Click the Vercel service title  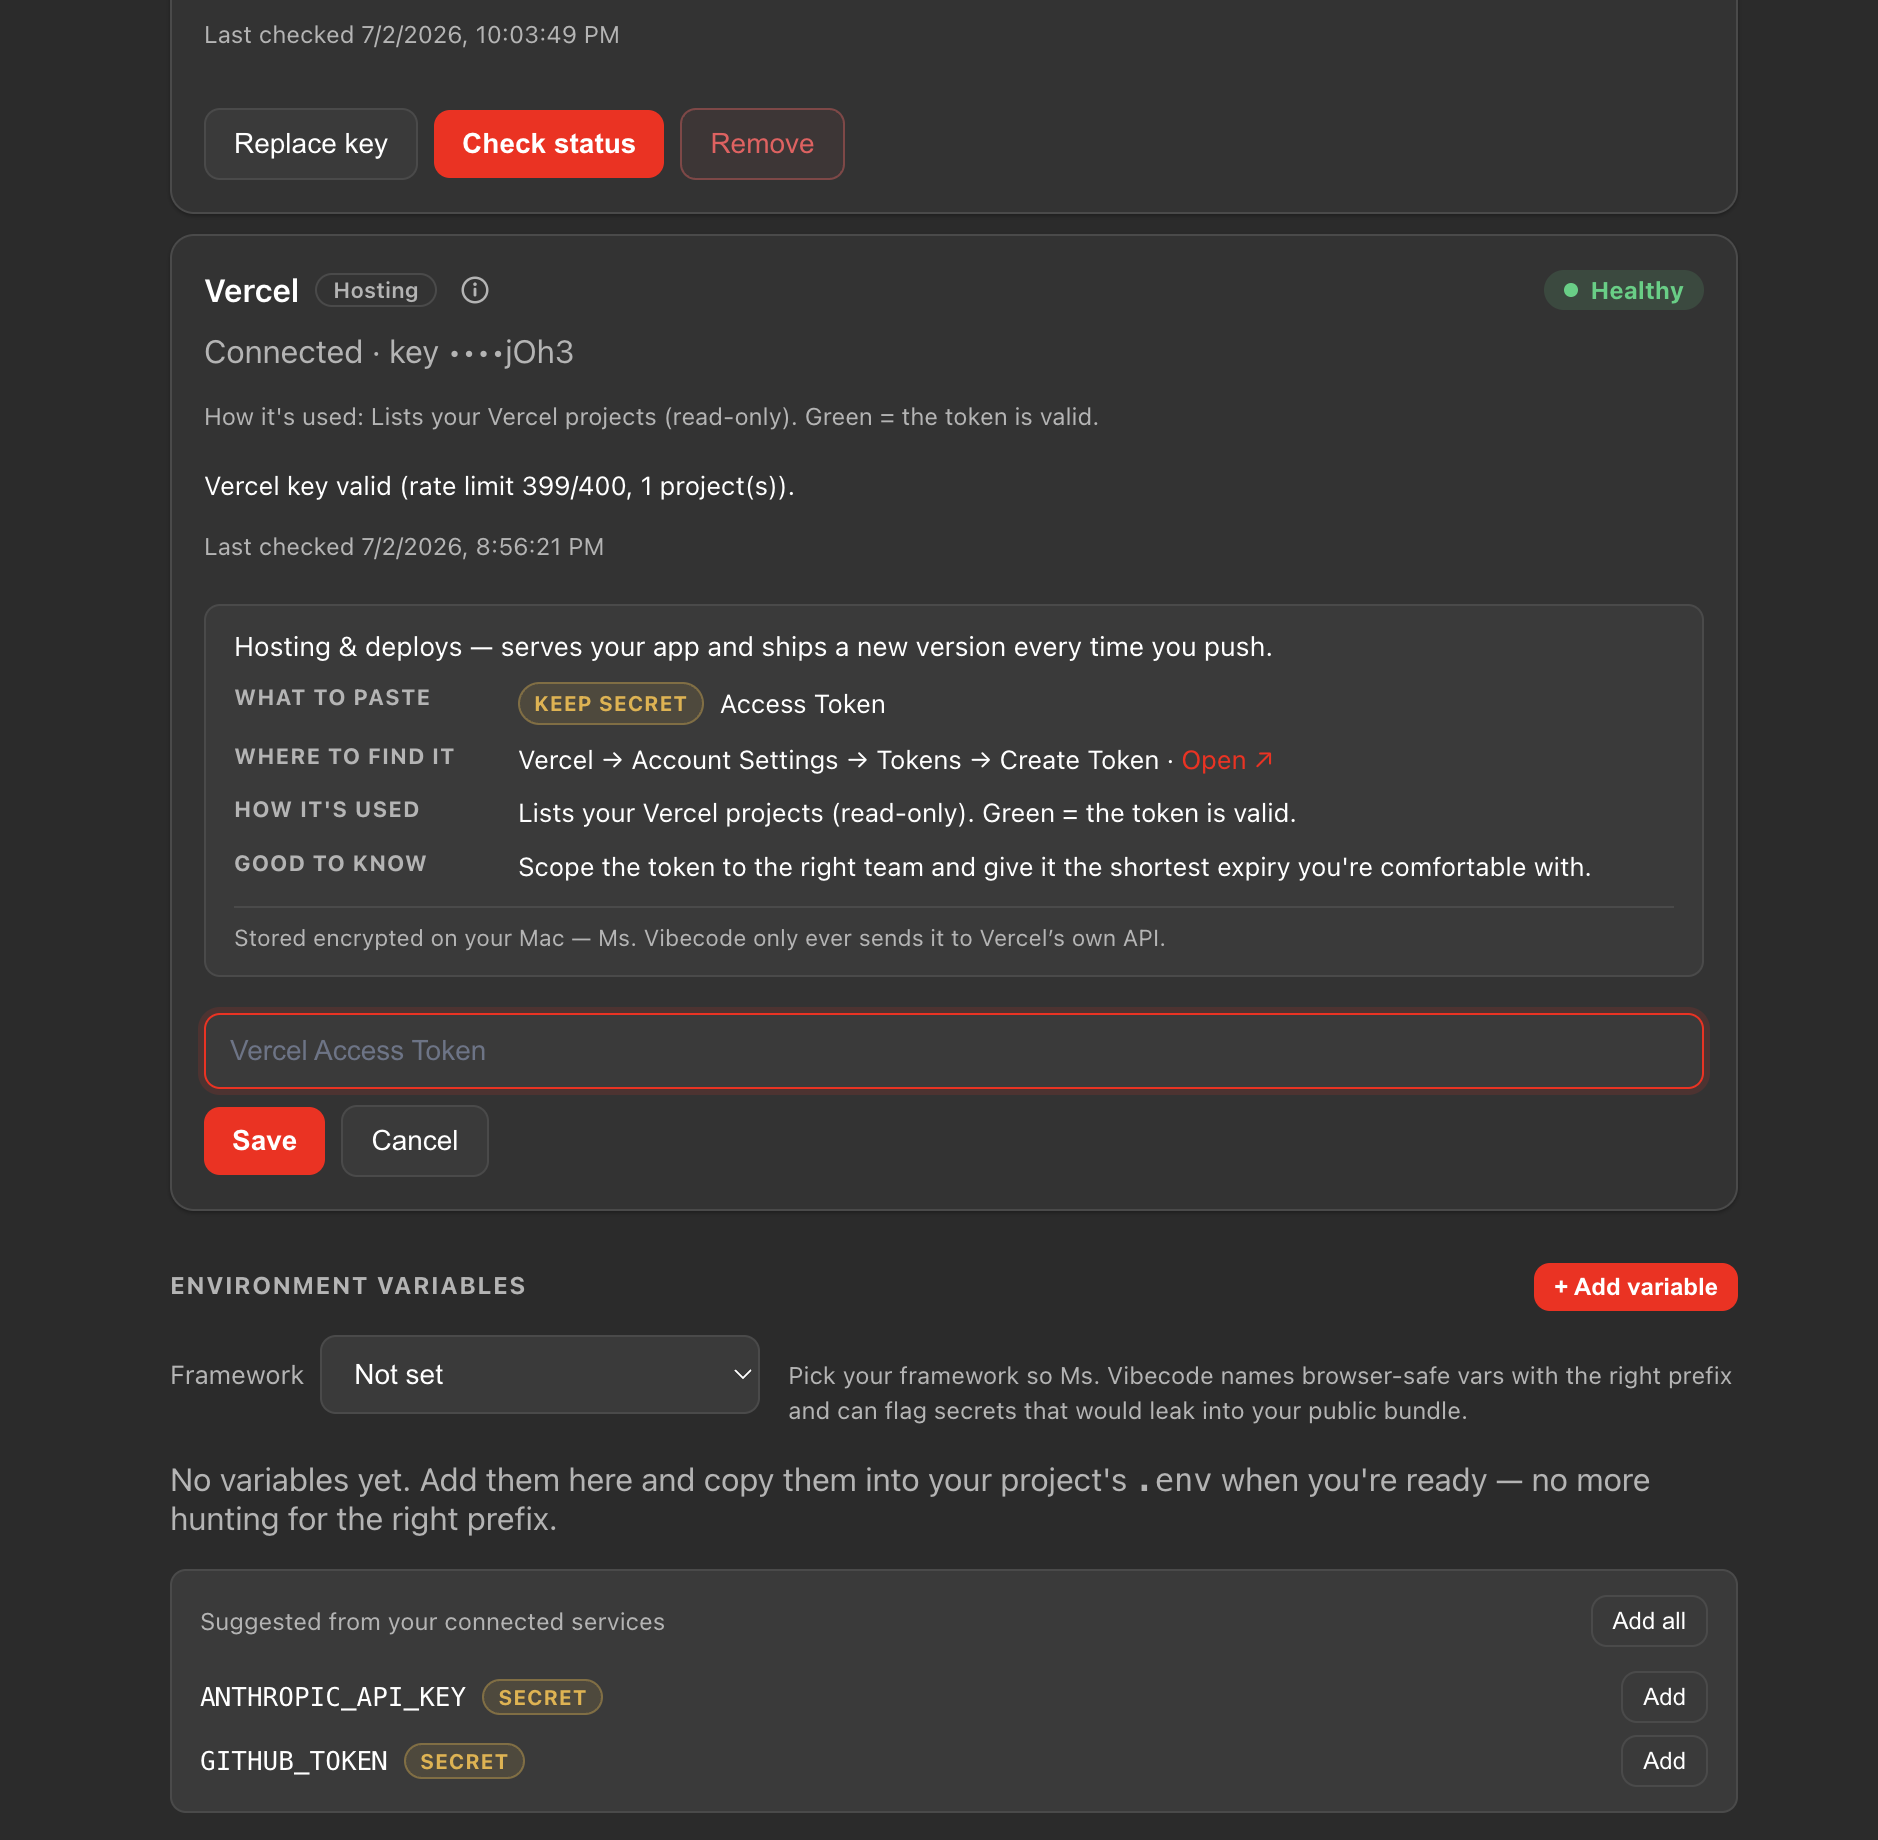(251, 291)
